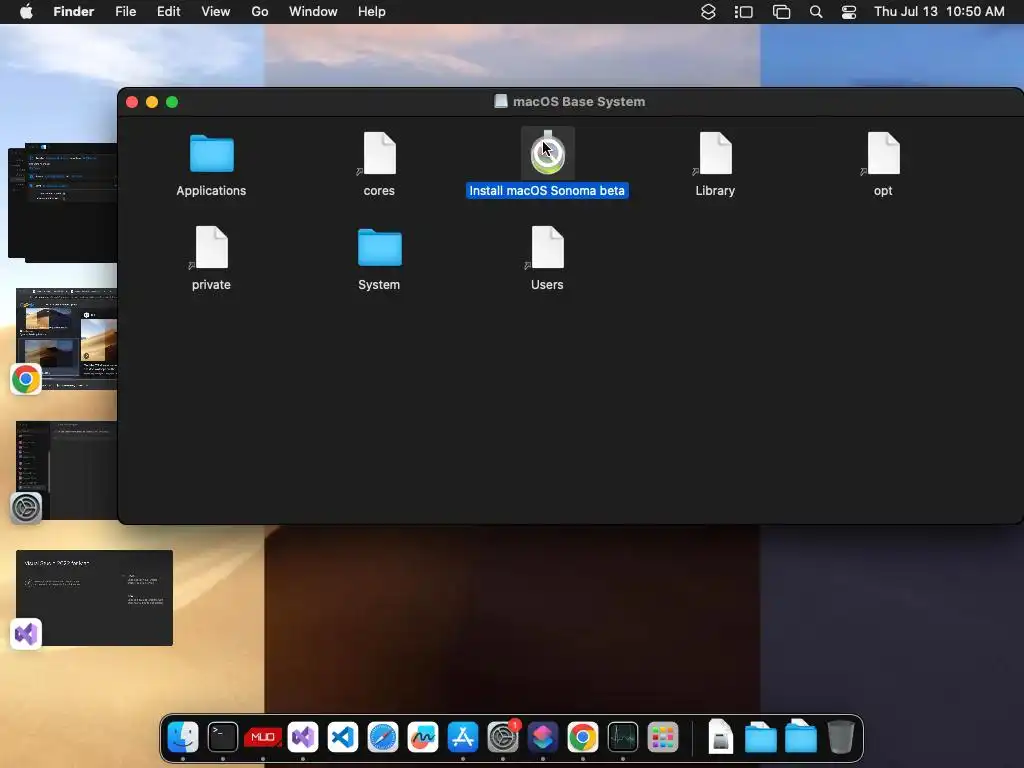The width and height of the screenshot is (1024, 768).
Task: Open the Finder menu
Action: 74,11
